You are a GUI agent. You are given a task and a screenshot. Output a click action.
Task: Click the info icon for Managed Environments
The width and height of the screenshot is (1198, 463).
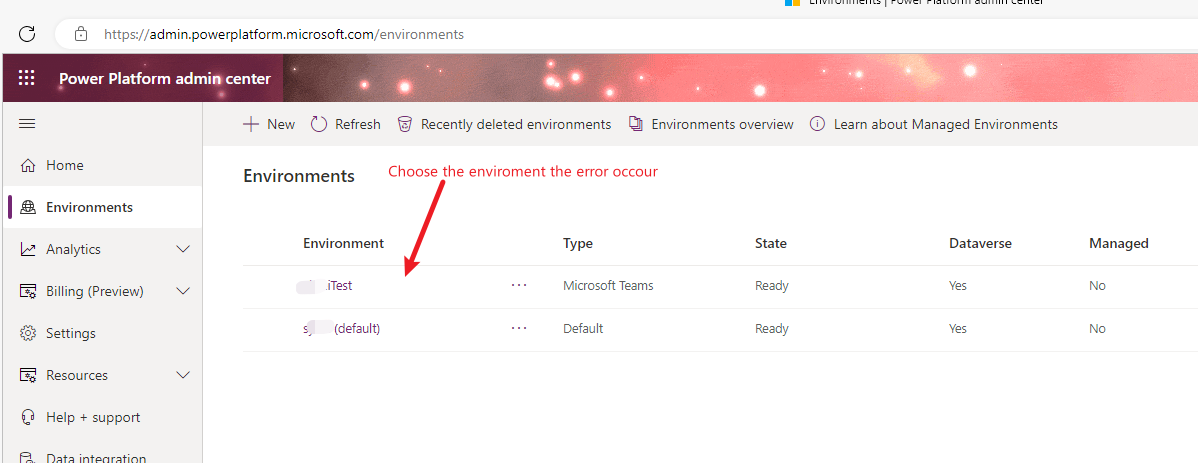(x=818, y=124)
